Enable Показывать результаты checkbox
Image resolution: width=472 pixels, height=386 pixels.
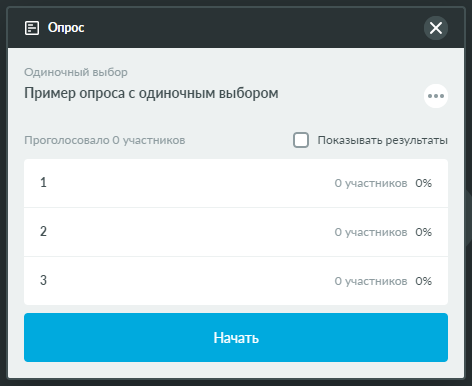[x=301, y=140]
